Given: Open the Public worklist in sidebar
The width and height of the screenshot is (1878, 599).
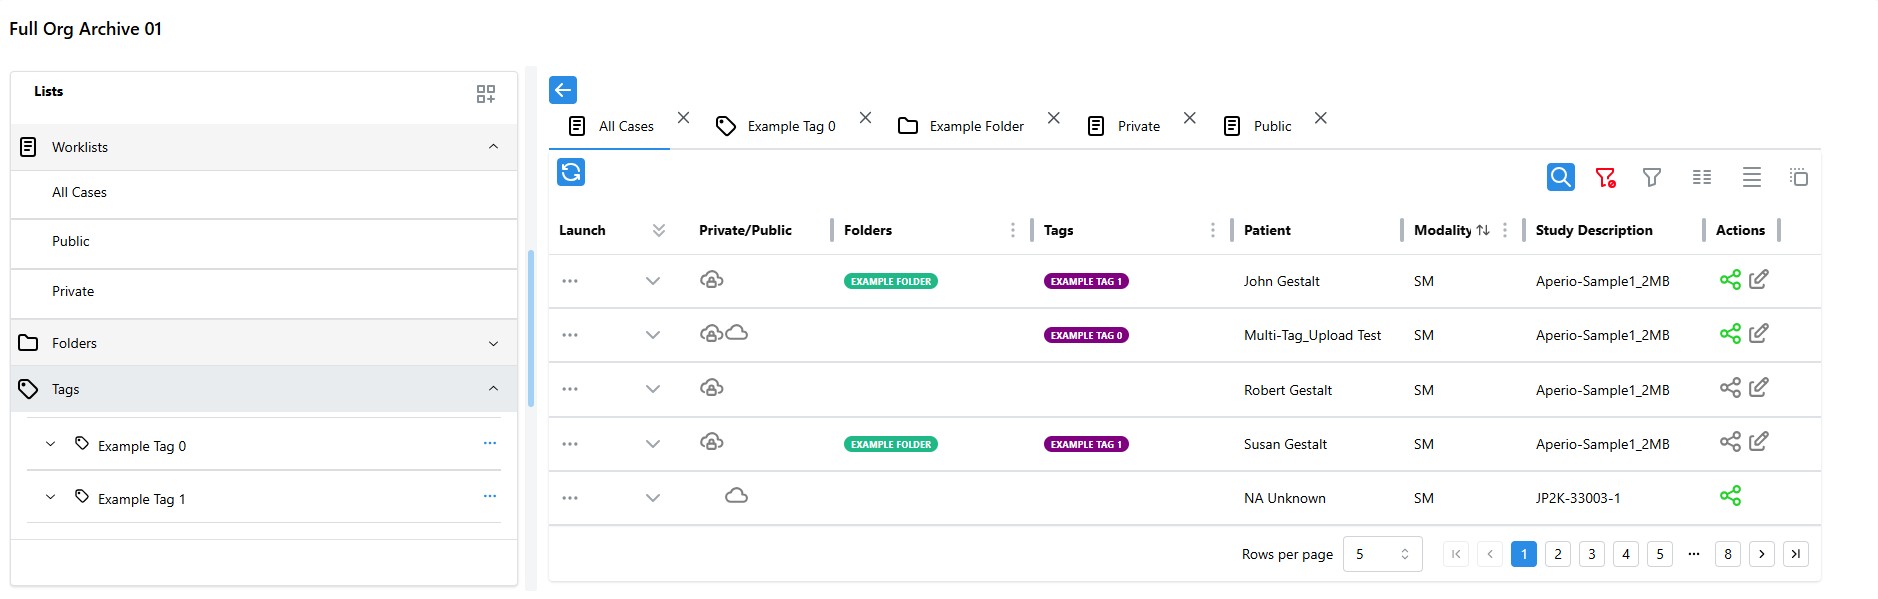Looking at the screenshot, I should [71, 241].
